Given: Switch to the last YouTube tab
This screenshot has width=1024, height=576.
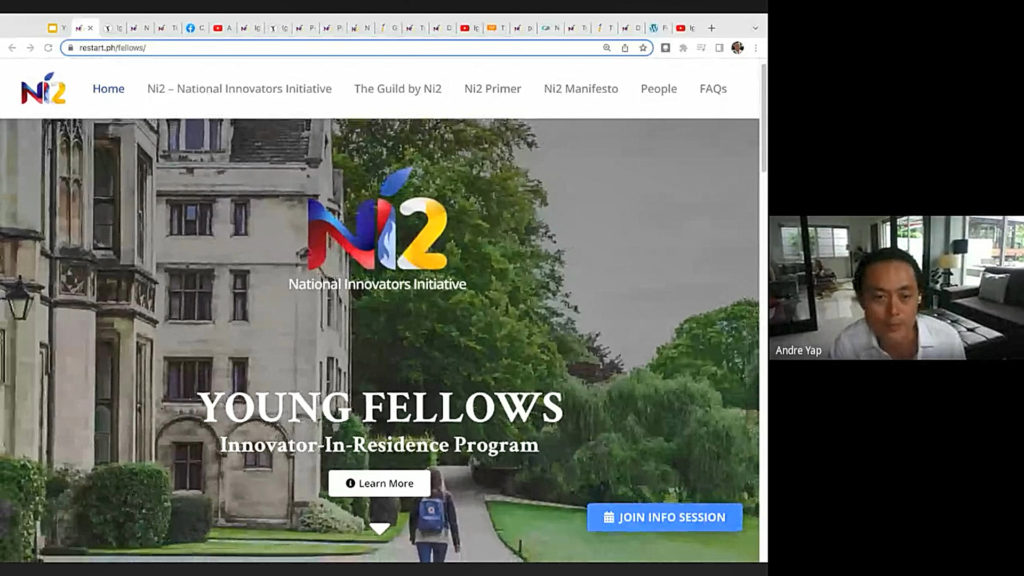Looking at the screenshot, I should click(x=686, y=28).
